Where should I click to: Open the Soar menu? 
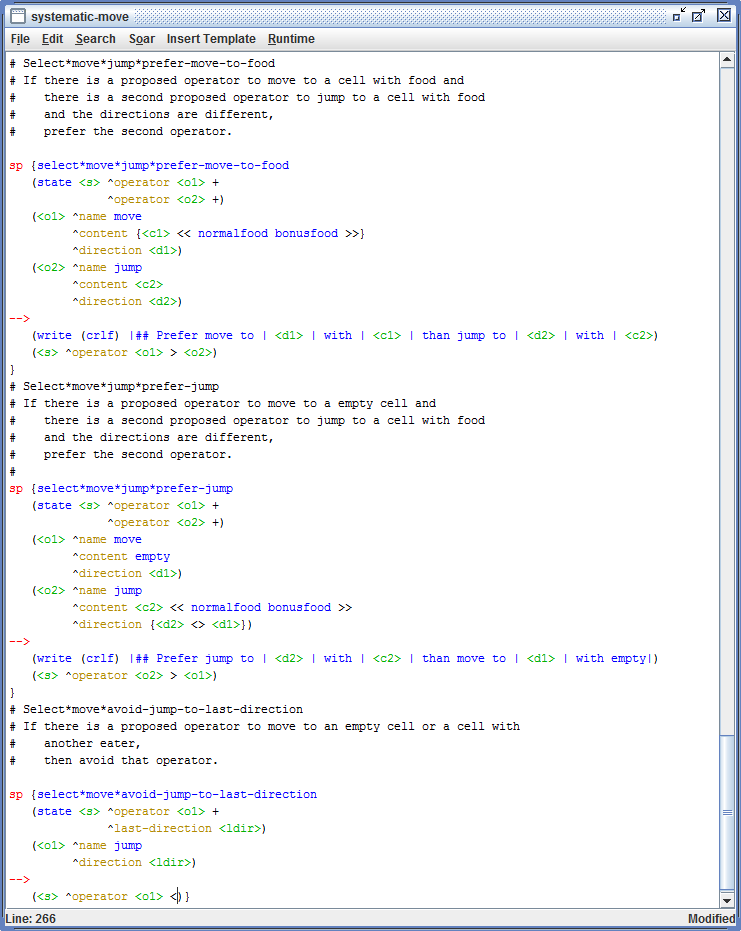pos(142,39)
